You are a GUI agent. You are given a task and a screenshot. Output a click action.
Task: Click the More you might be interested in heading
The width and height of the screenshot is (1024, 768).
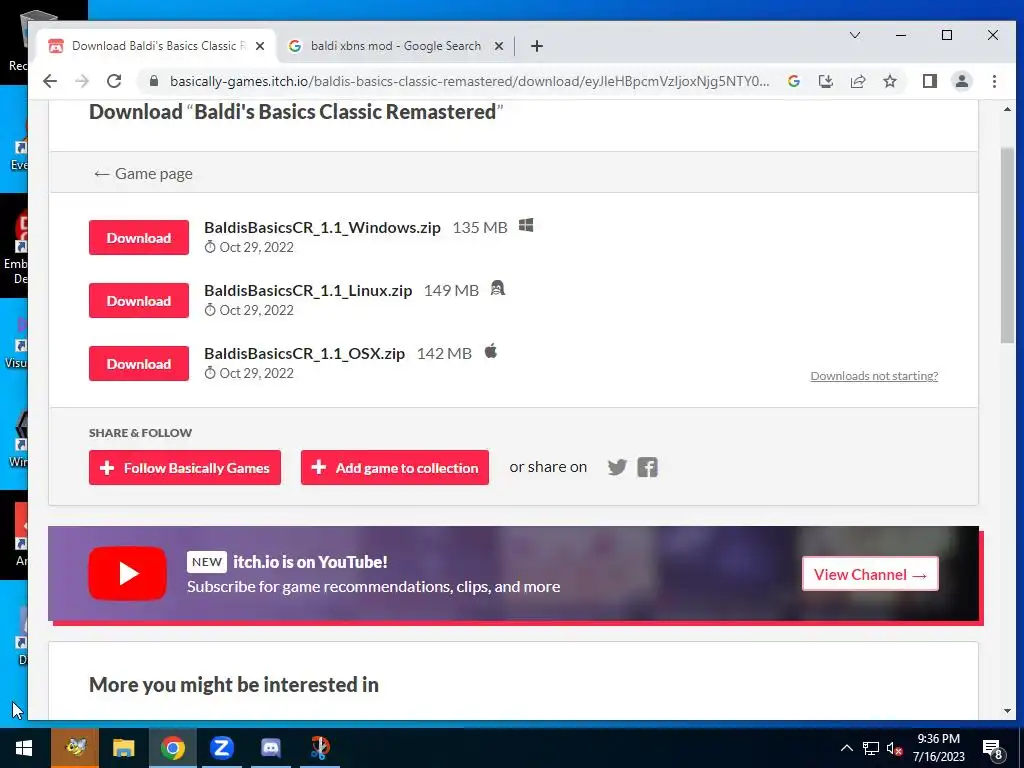point(234,684)
